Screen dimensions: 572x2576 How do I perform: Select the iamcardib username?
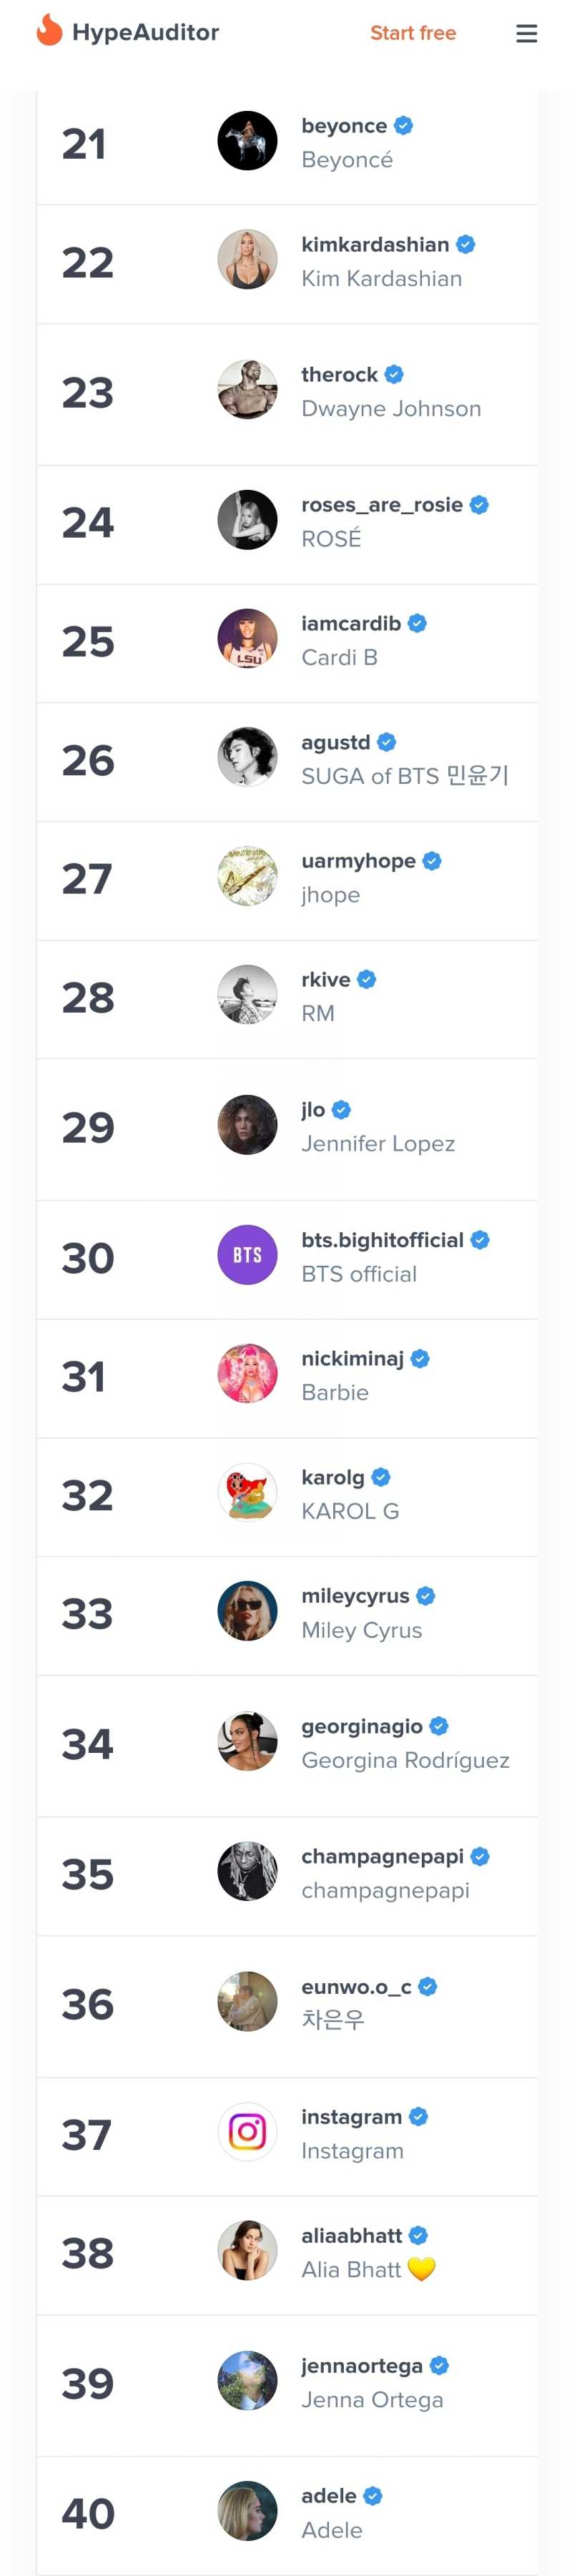(351, 624)
